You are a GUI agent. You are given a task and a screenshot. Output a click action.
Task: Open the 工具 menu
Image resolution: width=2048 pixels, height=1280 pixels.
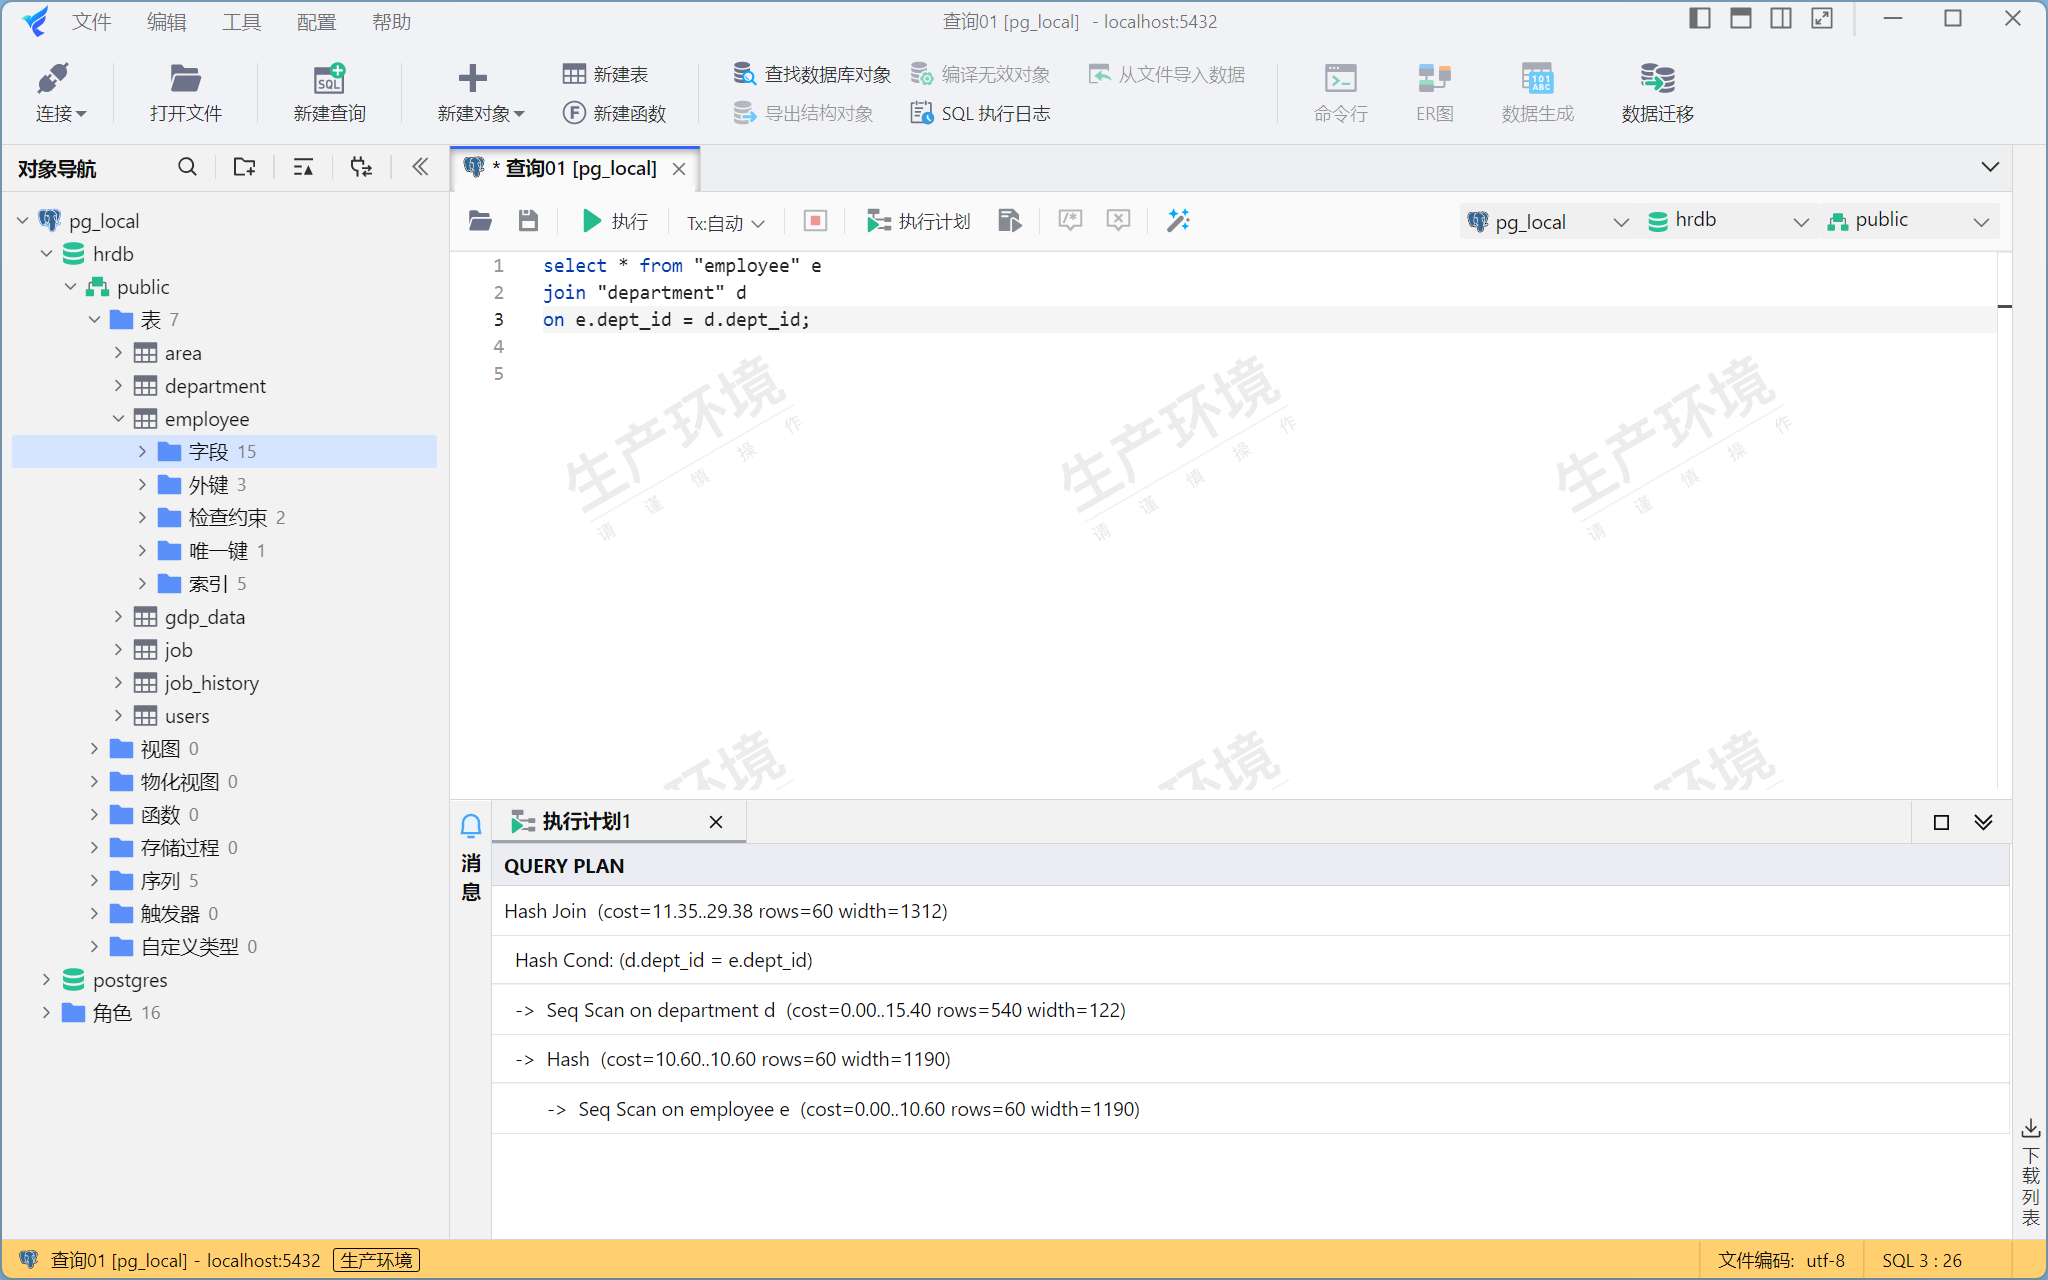[x=241, y=21]
